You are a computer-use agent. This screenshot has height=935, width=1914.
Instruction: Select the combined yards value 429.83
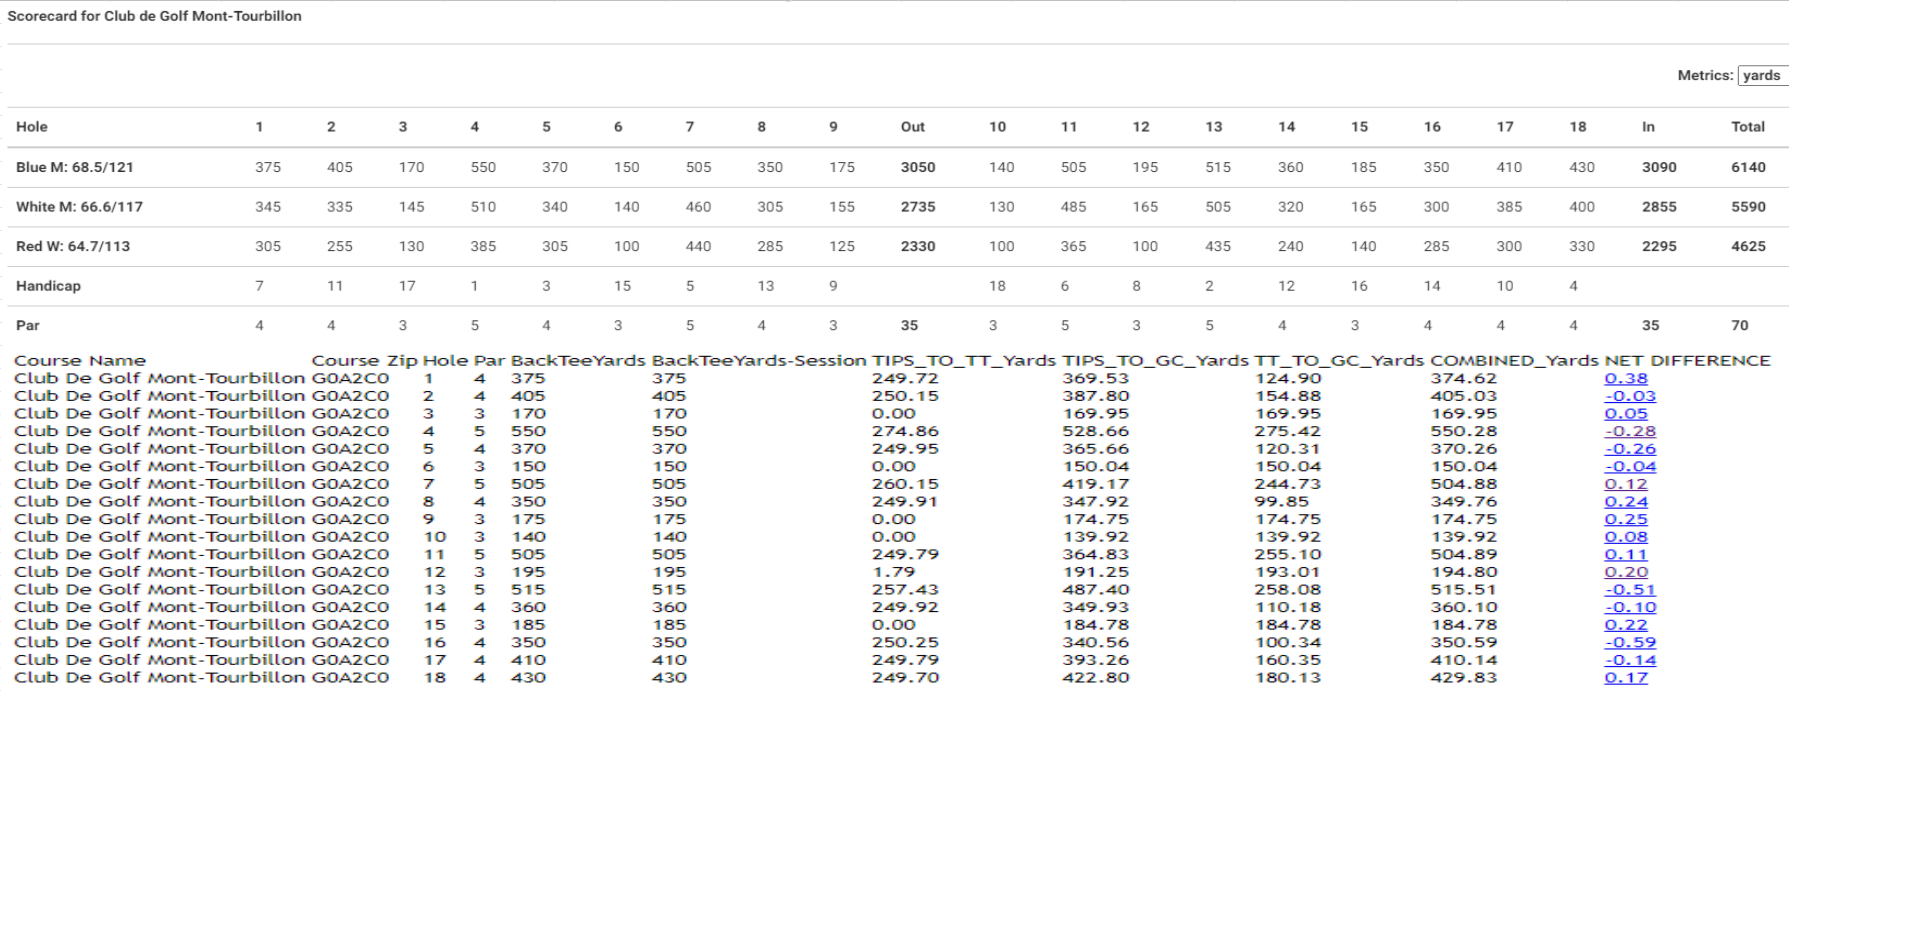tap(1463, 678)
